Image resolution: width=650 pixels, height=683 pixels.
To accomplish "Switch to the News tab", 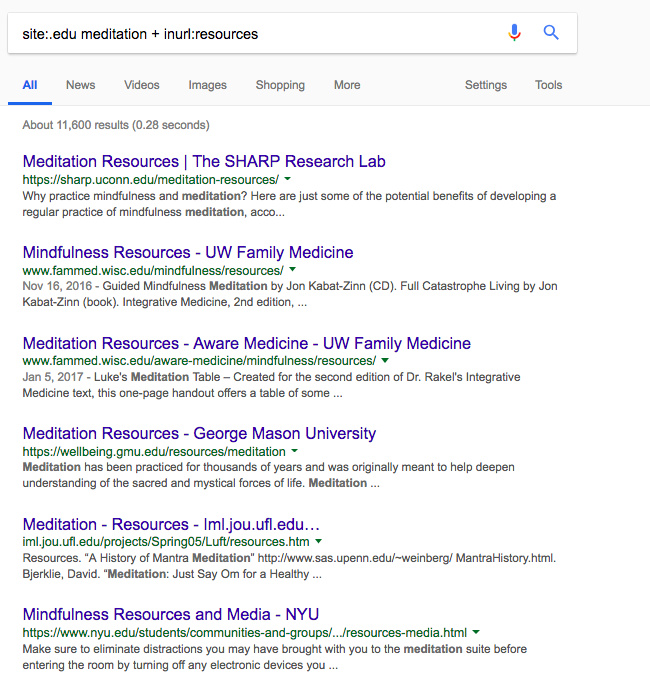I will click(80, 85).
